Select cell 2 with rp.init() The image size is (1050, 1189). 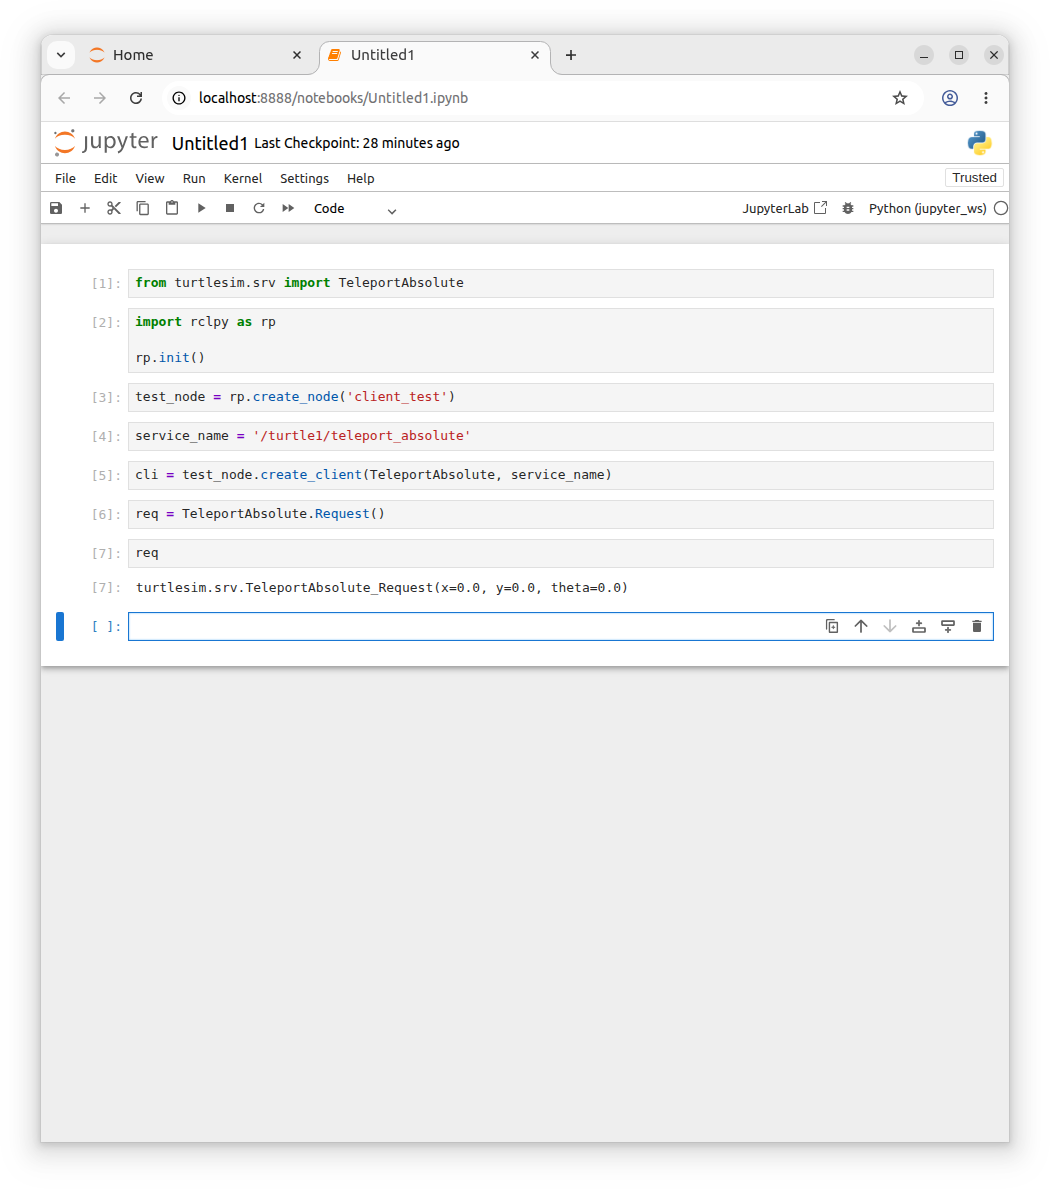(560, 340)
